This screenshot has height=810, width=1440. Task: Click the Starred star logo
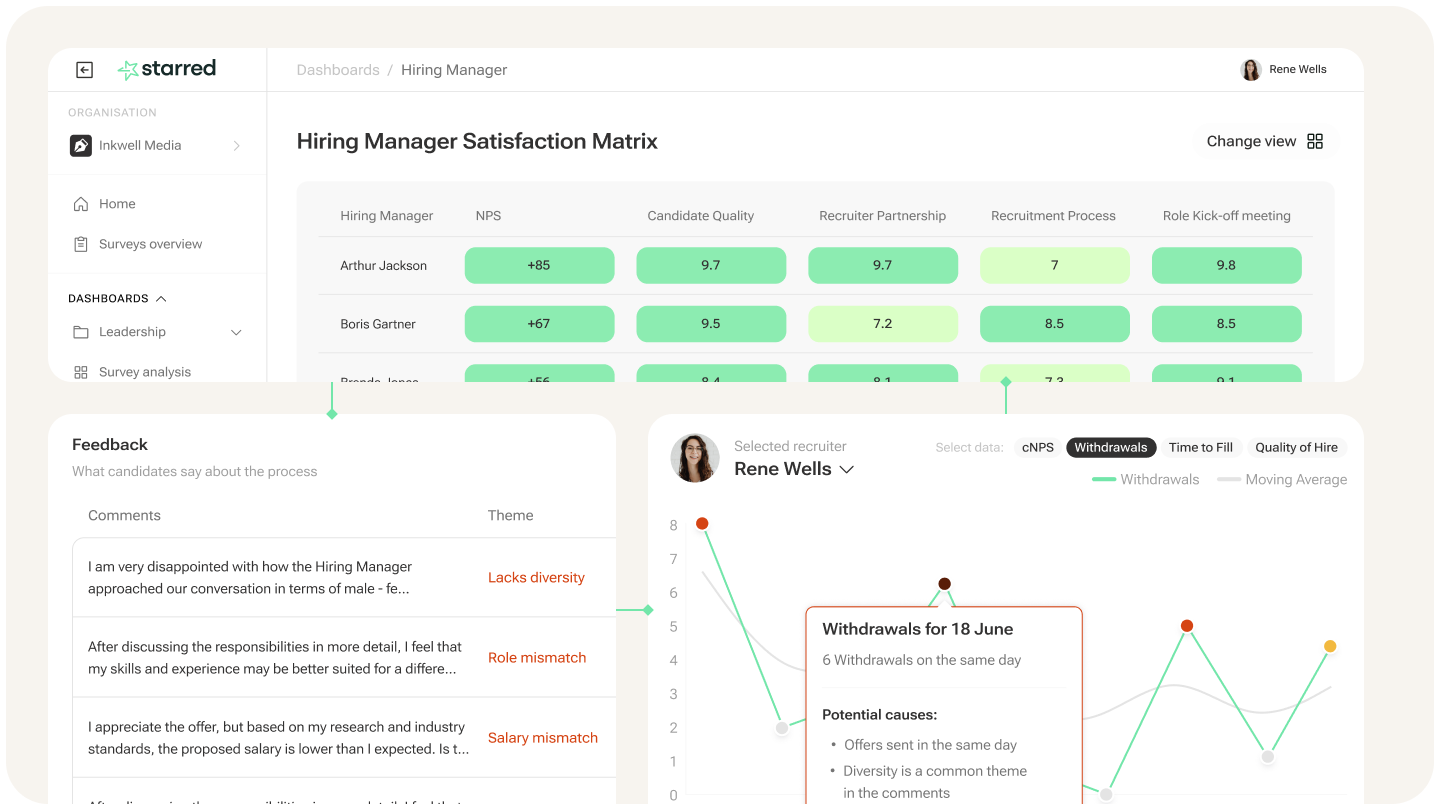(x=128, y=69)
